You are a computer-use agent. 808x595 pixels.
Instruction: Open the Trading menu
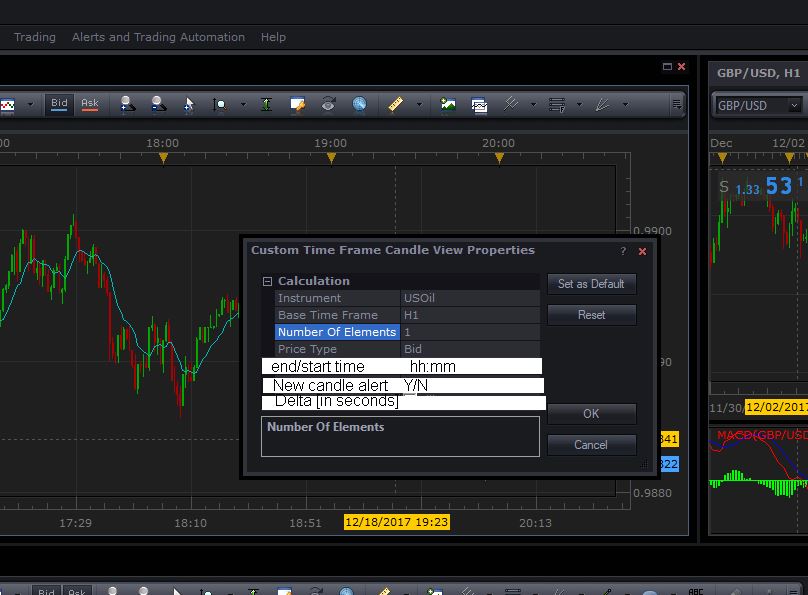[x=35, y=37]
